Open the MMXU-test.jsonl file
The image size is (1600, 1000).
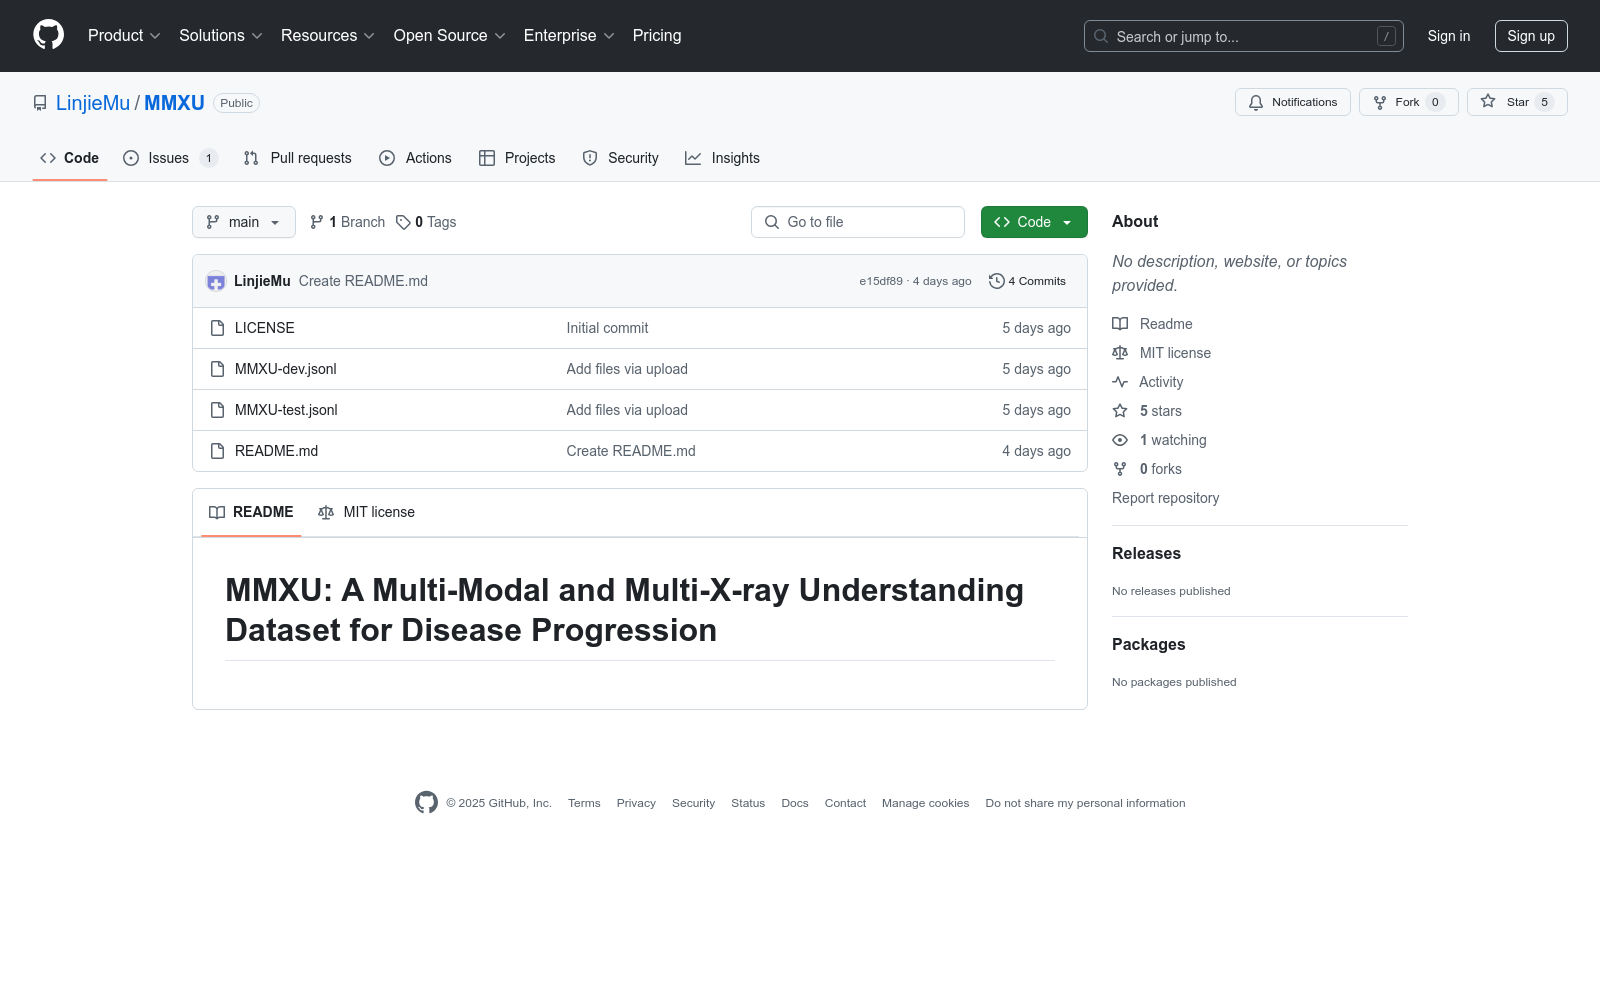(286, 410)
